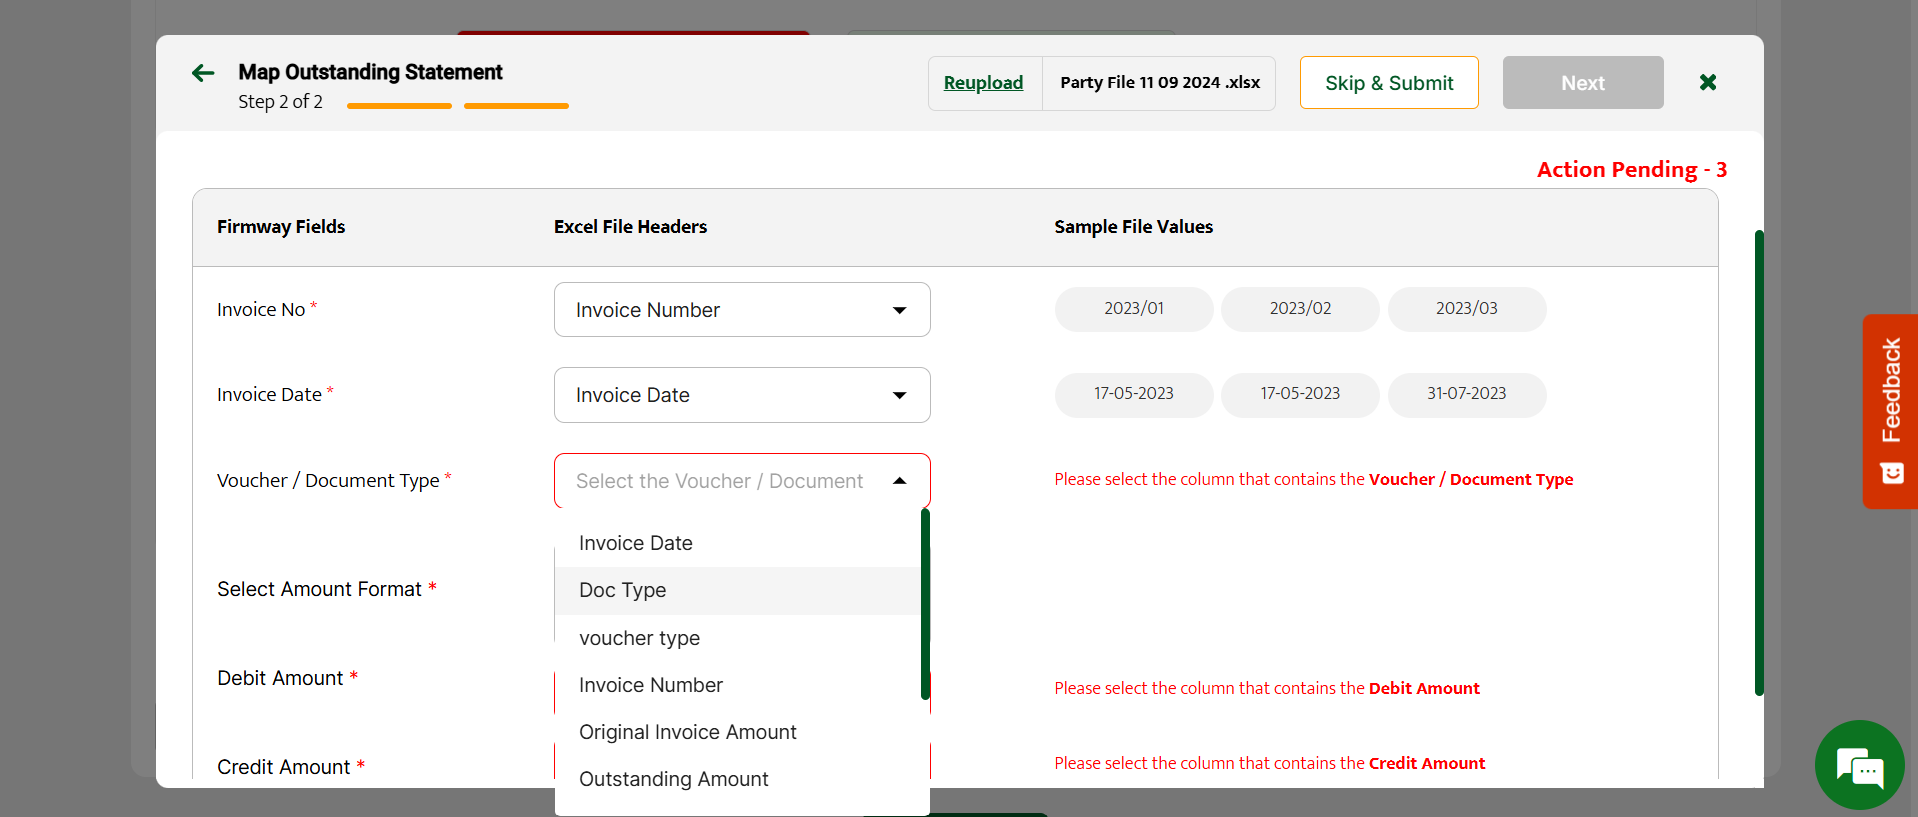1918x817 pixels.
Task: Pick Invoice Date in the dropdown list
Action: point(635,543)
